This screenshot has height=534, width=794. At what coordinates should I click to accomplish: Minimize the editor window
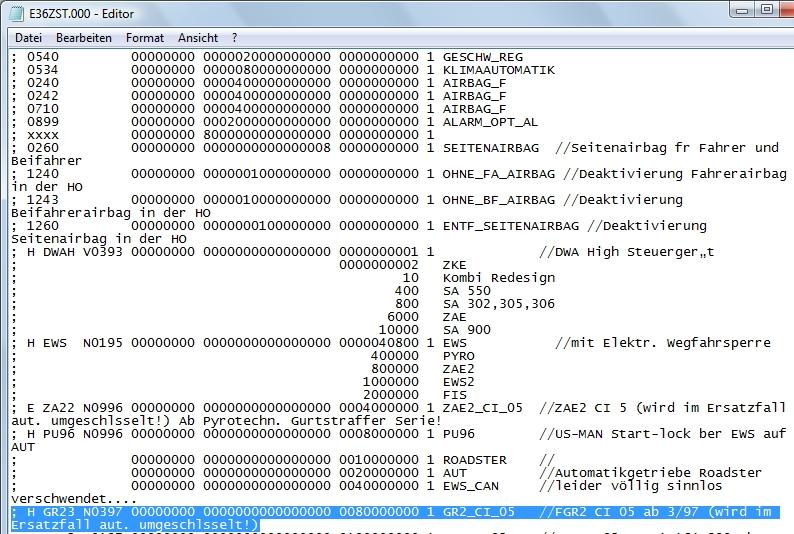click(735, 11)
